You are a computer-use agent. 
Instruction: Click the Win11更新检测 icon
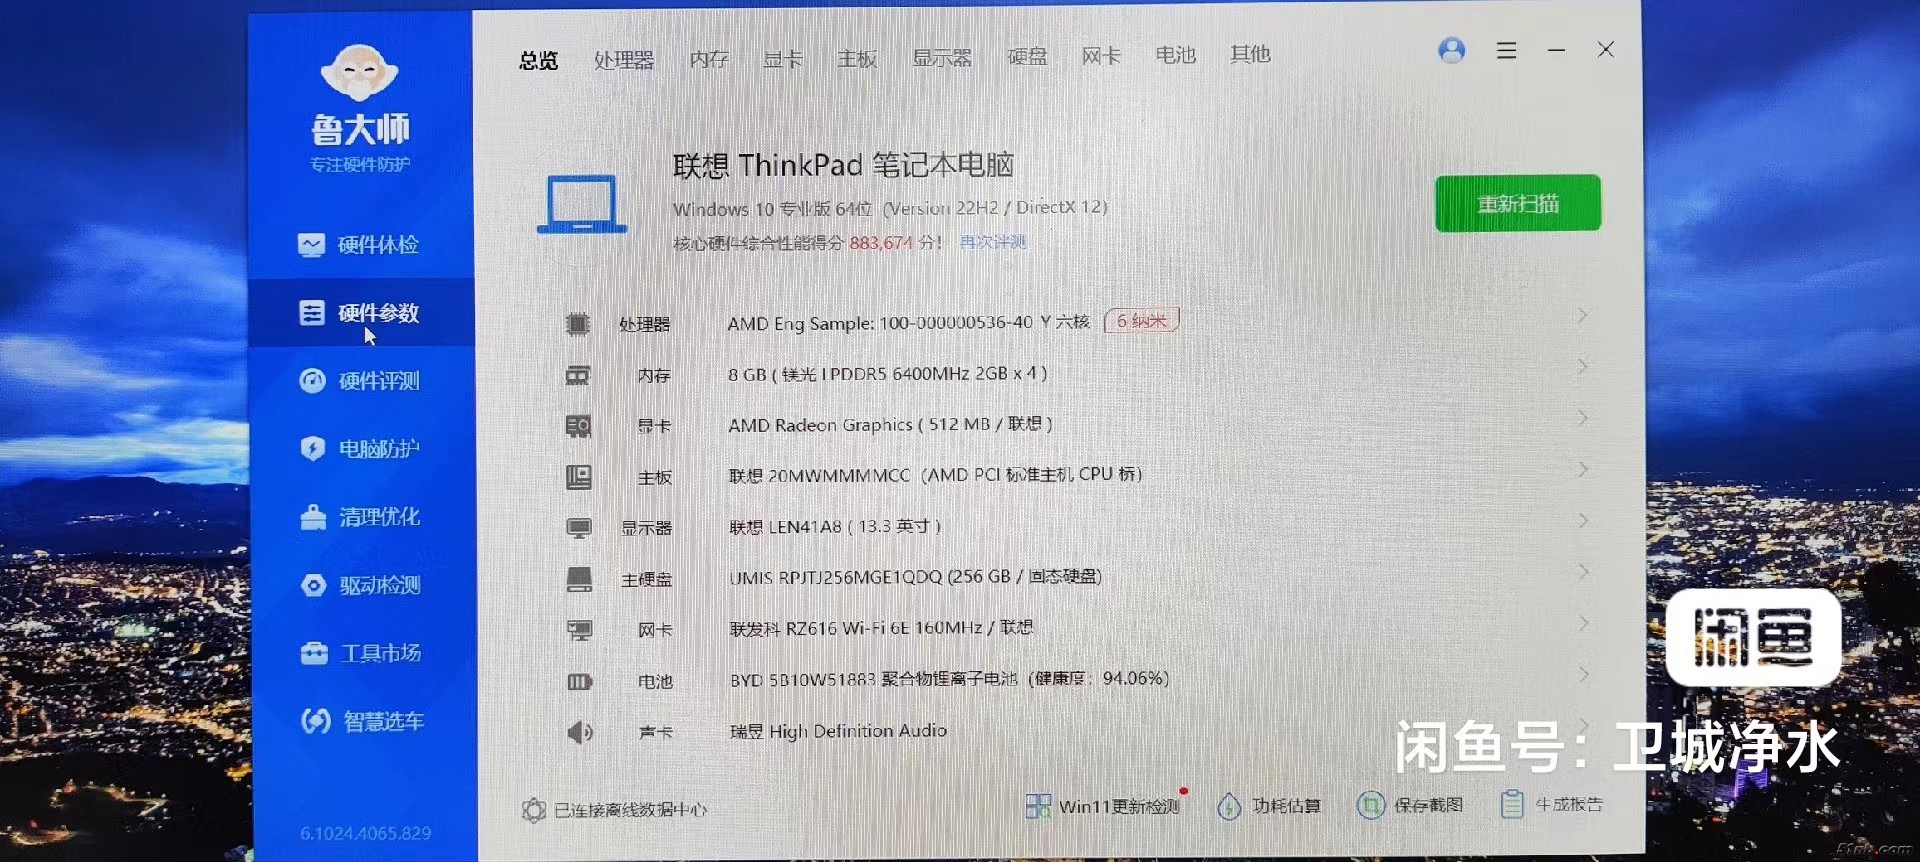(x=1038, y=806)
